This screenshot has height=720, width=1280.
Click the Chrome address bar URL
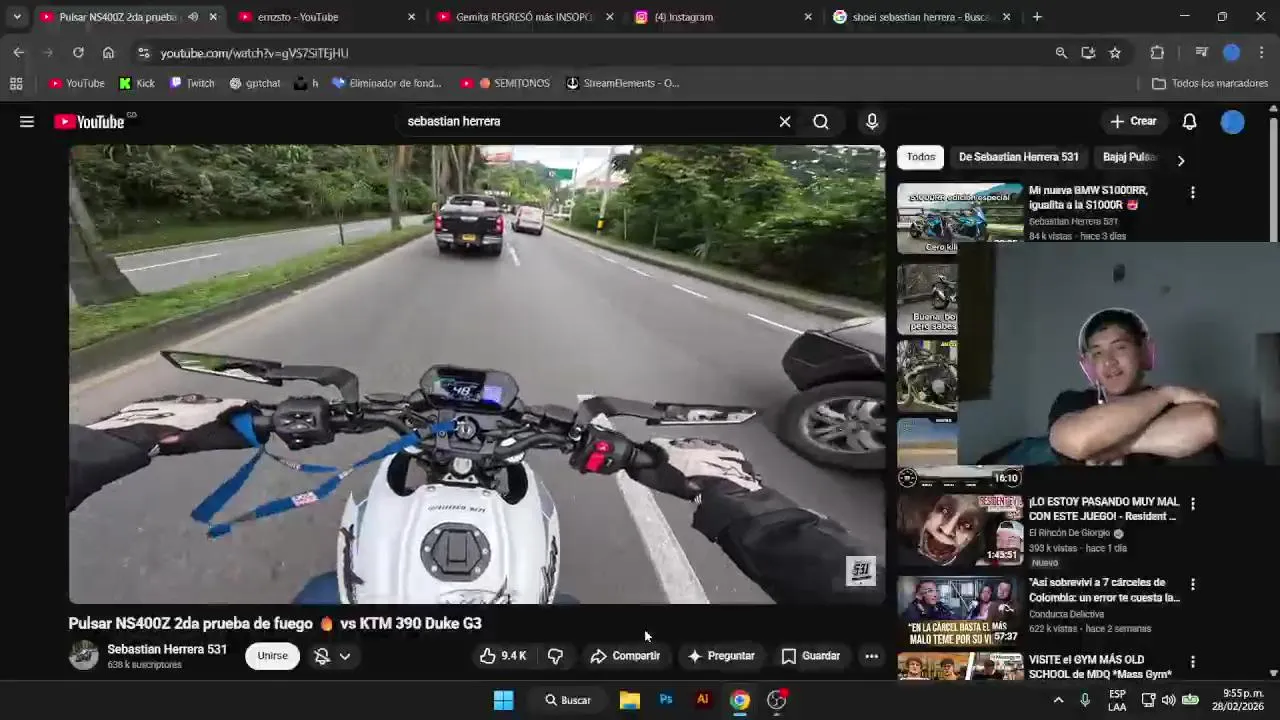coord(254,53)
